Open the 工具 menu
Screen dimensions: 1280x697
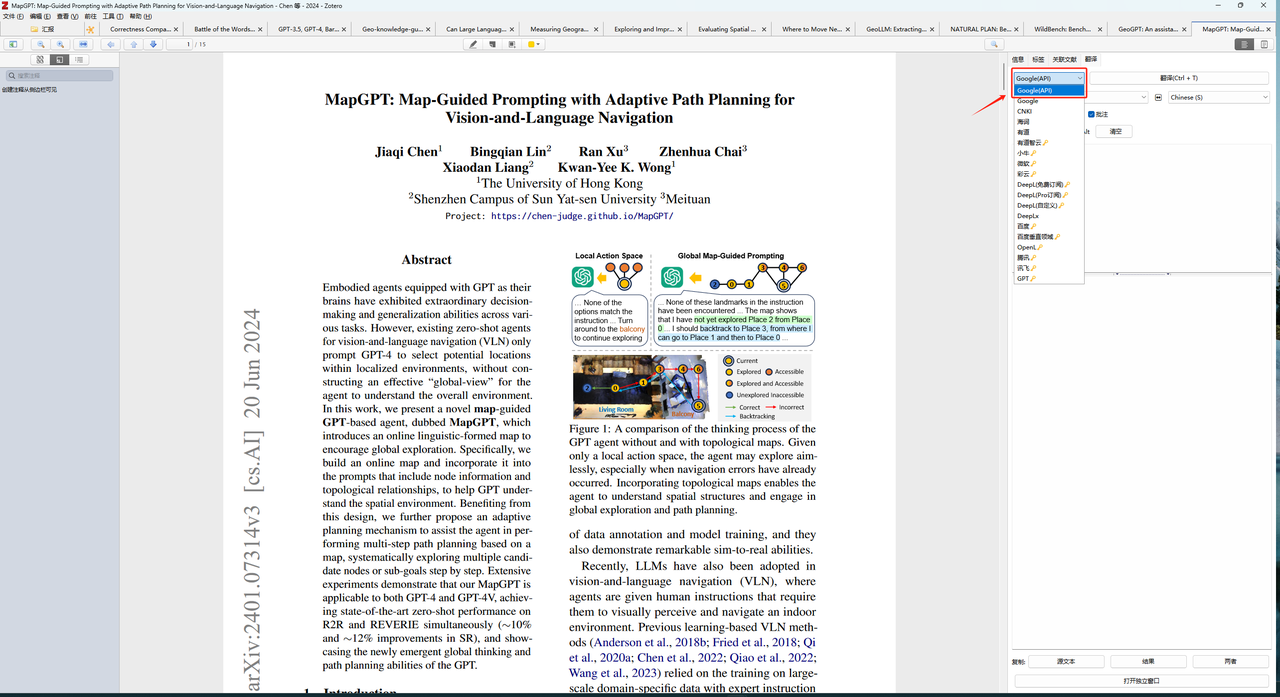[113, 16]
